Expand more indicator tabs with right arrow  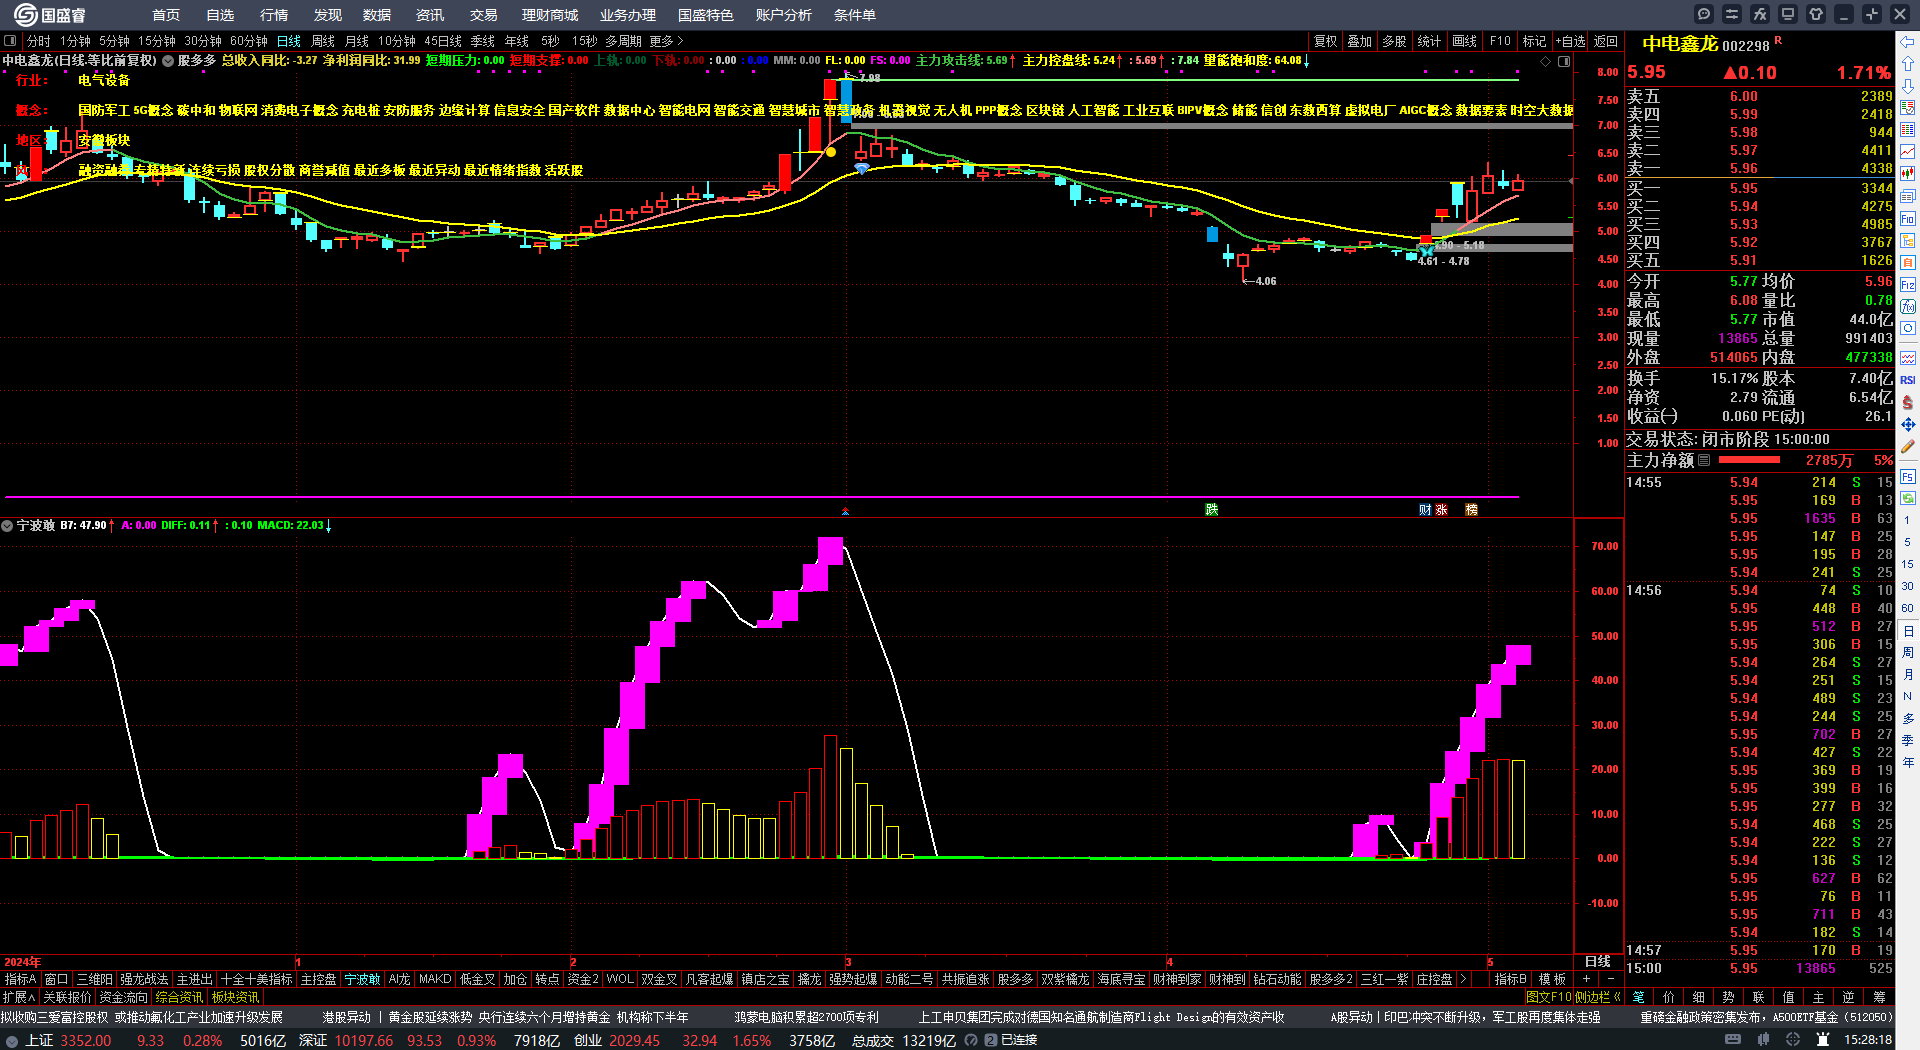tap(1464, 979)
